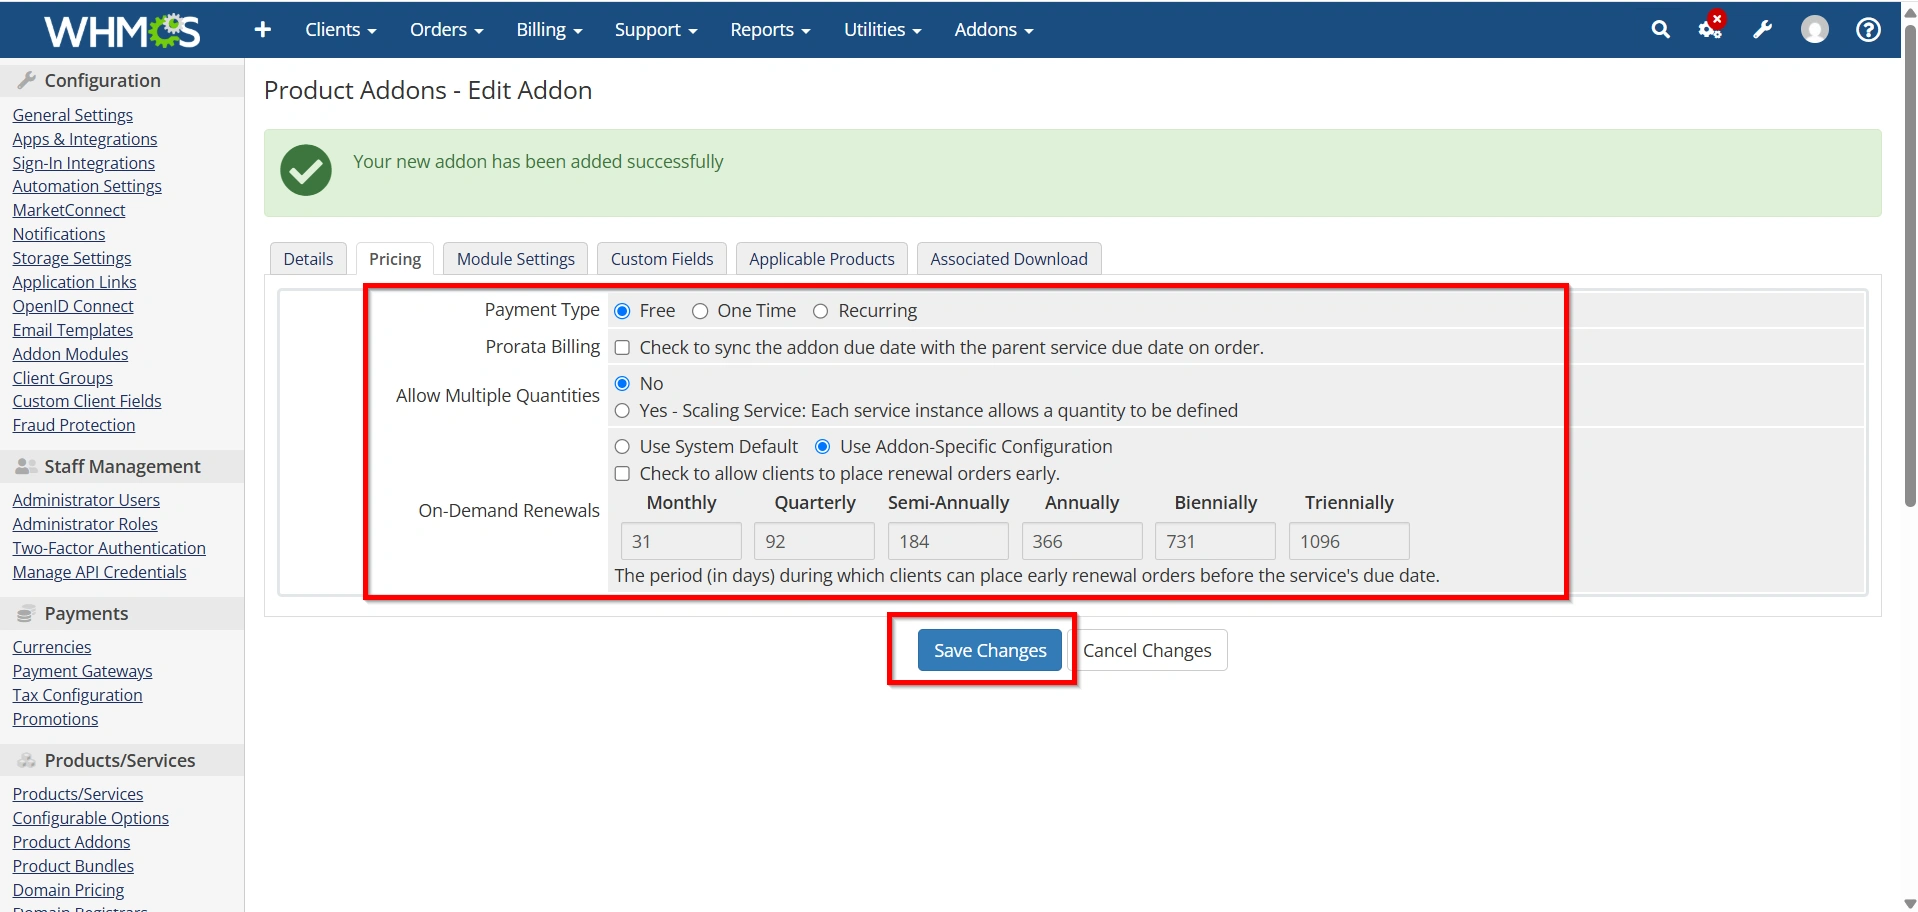This screenshot has width=1918, height=912.
Task: Switch to the Module Settings tab
Action: pyautogui.click(x=516, y=259)
